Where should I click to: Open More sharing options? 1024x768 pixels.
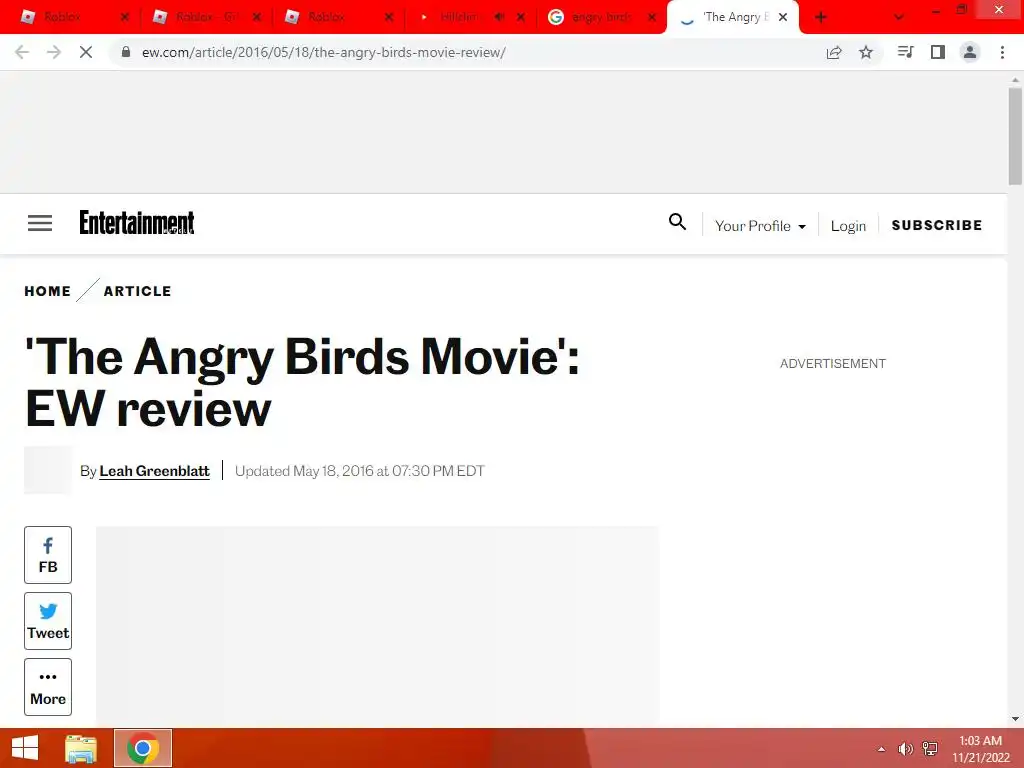48,687
